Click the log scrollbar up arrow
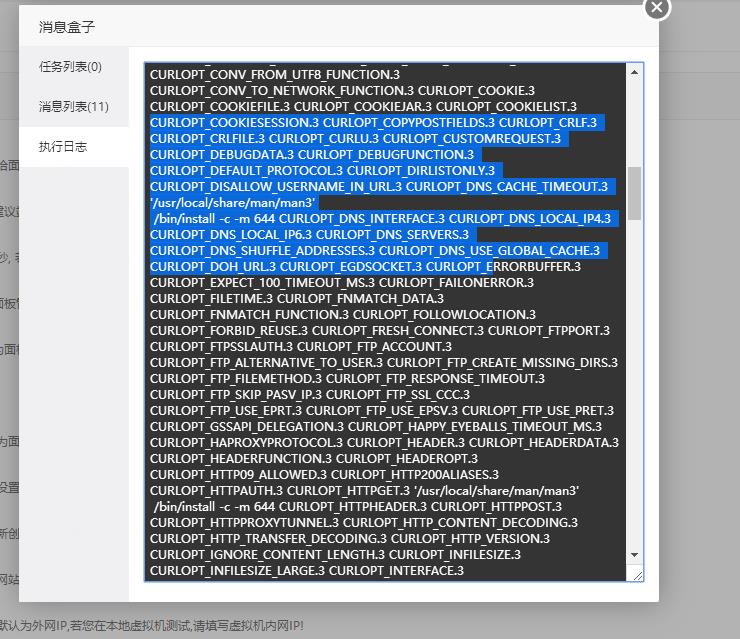Screen dimensions: 740x639 [x=634, y=72]
